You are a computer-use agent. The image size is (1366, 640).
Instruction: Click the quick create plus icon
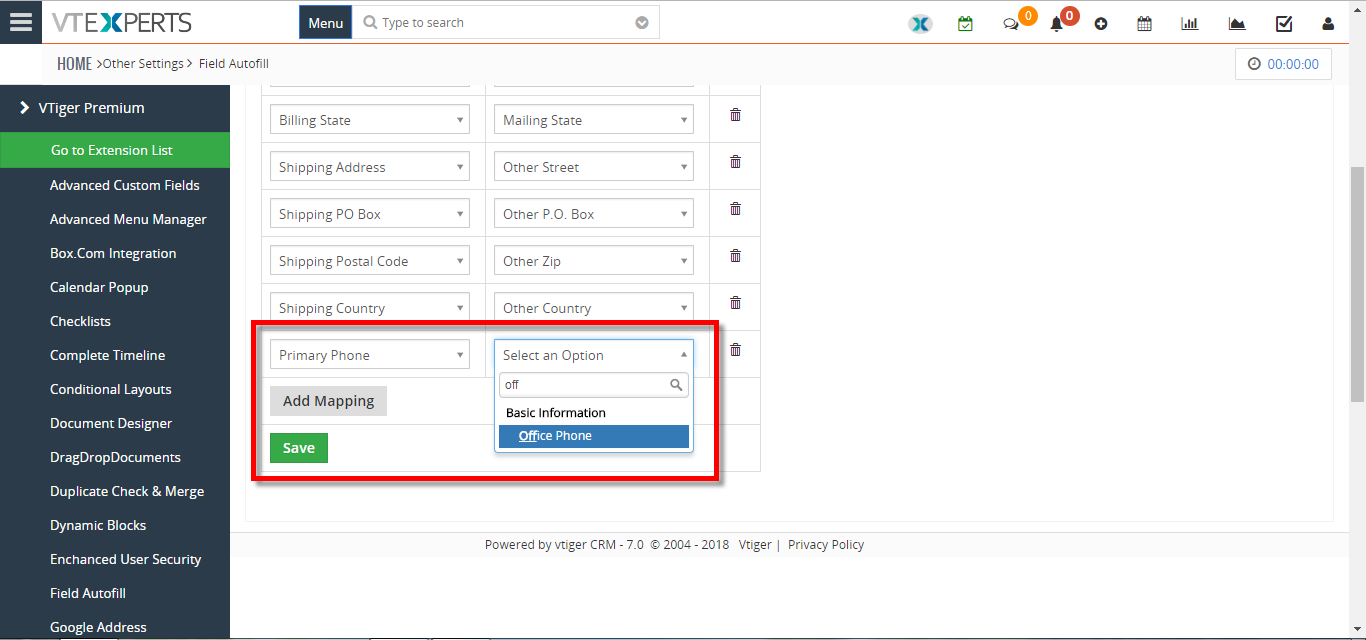click(x=1101, y=24)
